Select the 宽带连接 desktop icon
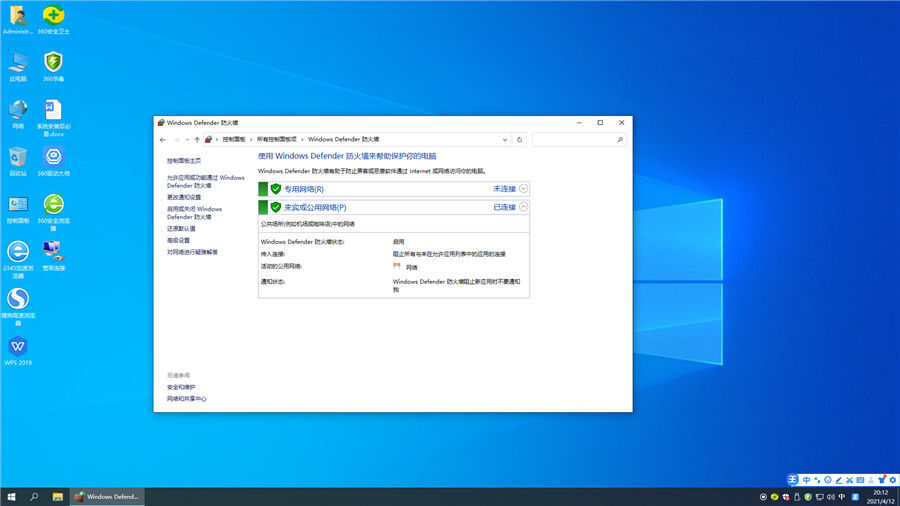The height and width of the screenshot is (506, 900). click(53, 256)
